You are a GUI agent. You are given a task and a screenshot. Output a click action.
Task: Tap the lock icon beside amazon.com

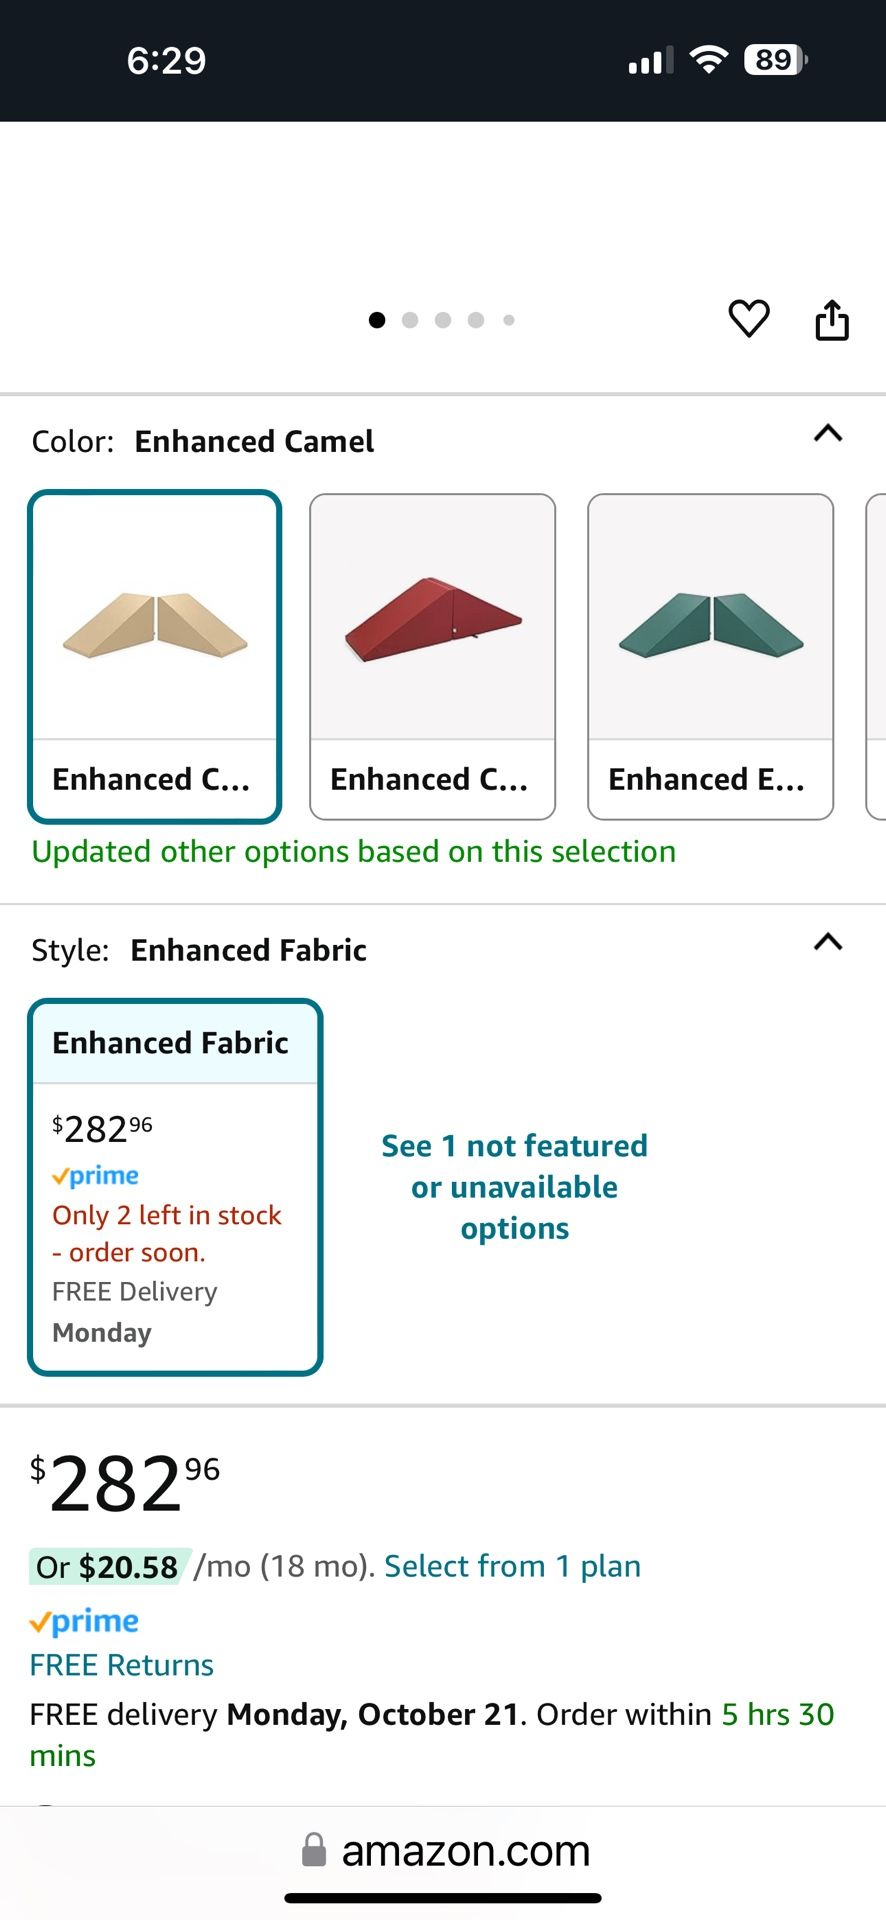[314, 1850]
